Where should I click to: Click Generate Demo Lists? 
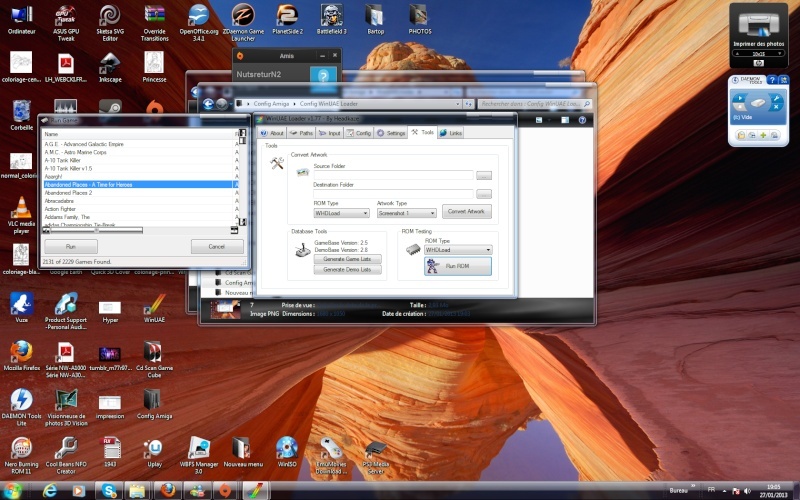click(x=347, y=269)
